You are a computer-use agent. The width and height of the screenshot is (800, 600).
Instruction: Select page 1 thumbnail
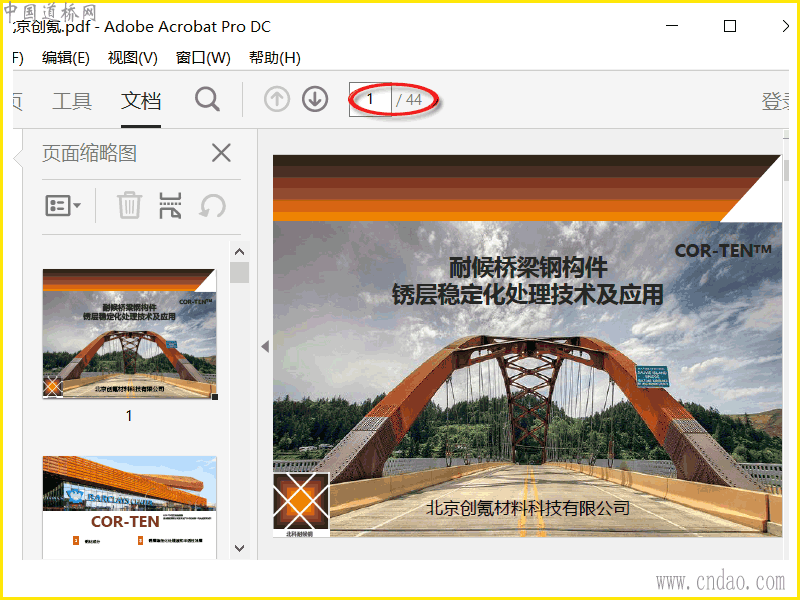(130, 334)
